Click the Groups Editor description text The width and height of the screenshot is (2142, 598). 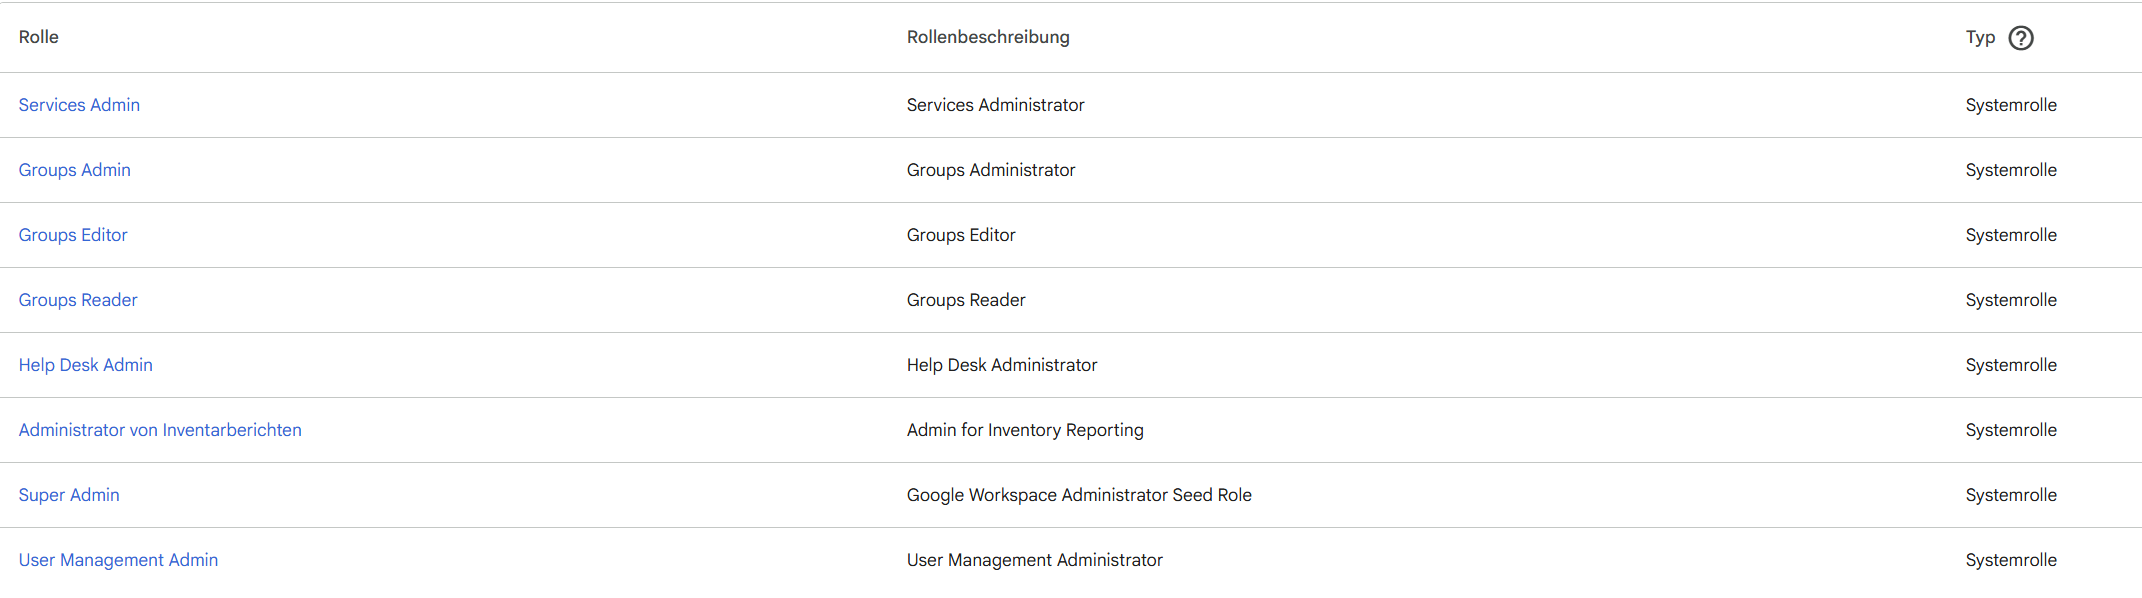960,235
